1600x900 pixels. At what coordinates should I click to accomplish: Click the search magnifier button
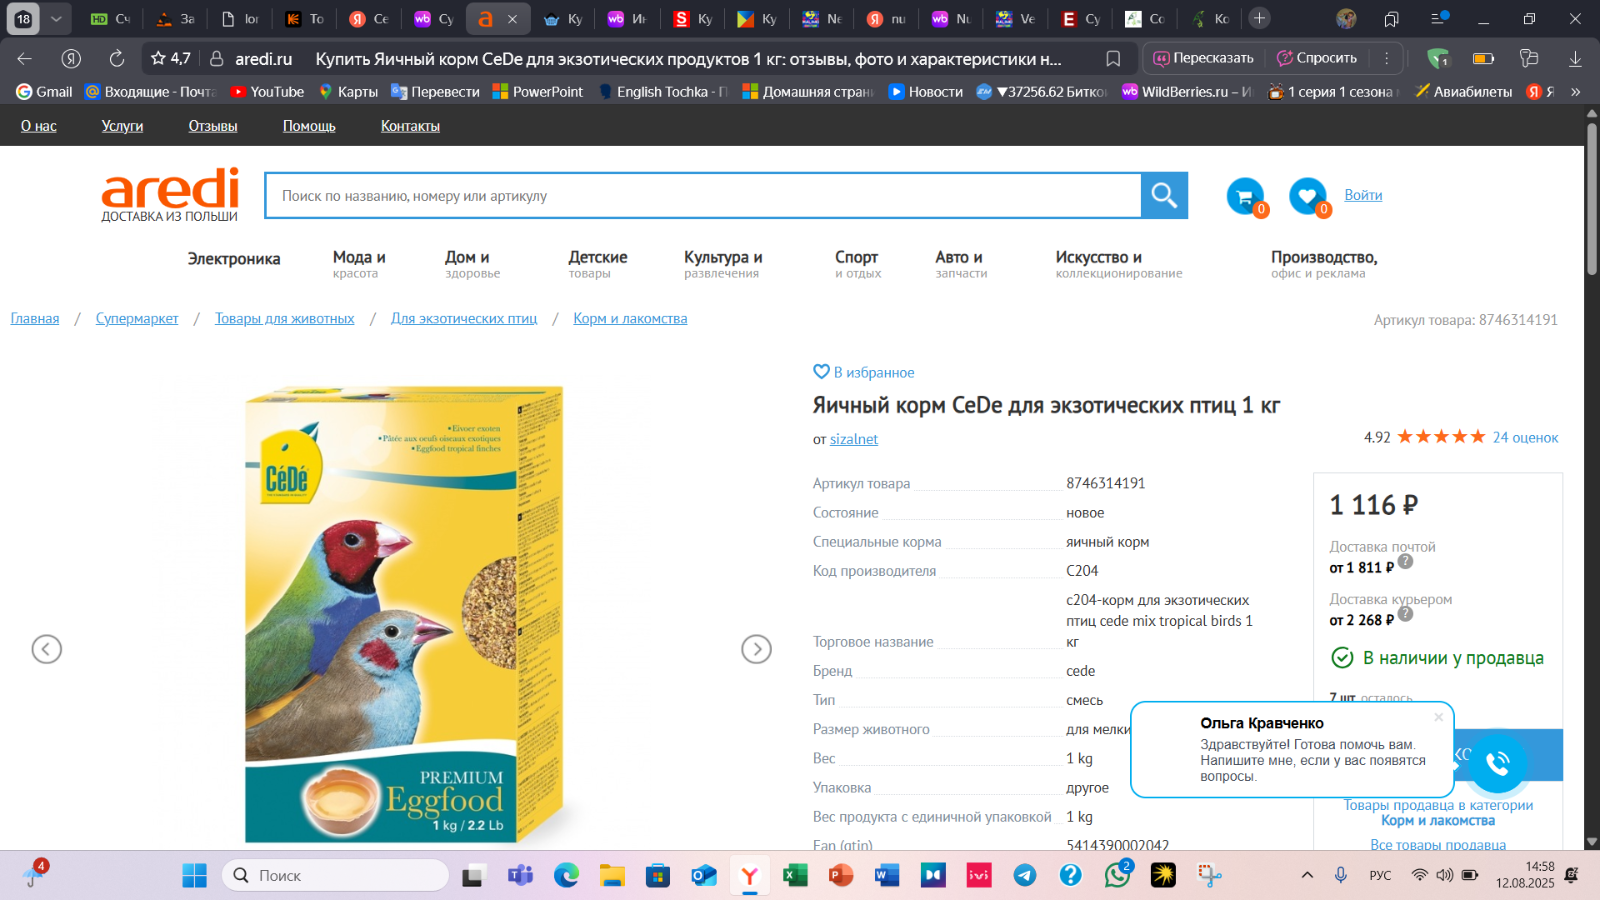click(x=1164, y=195)
